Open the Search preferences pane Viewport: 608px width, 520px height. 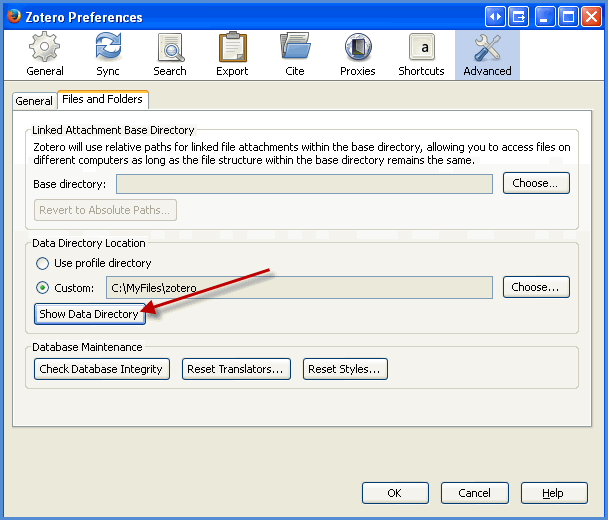(170, 54)
